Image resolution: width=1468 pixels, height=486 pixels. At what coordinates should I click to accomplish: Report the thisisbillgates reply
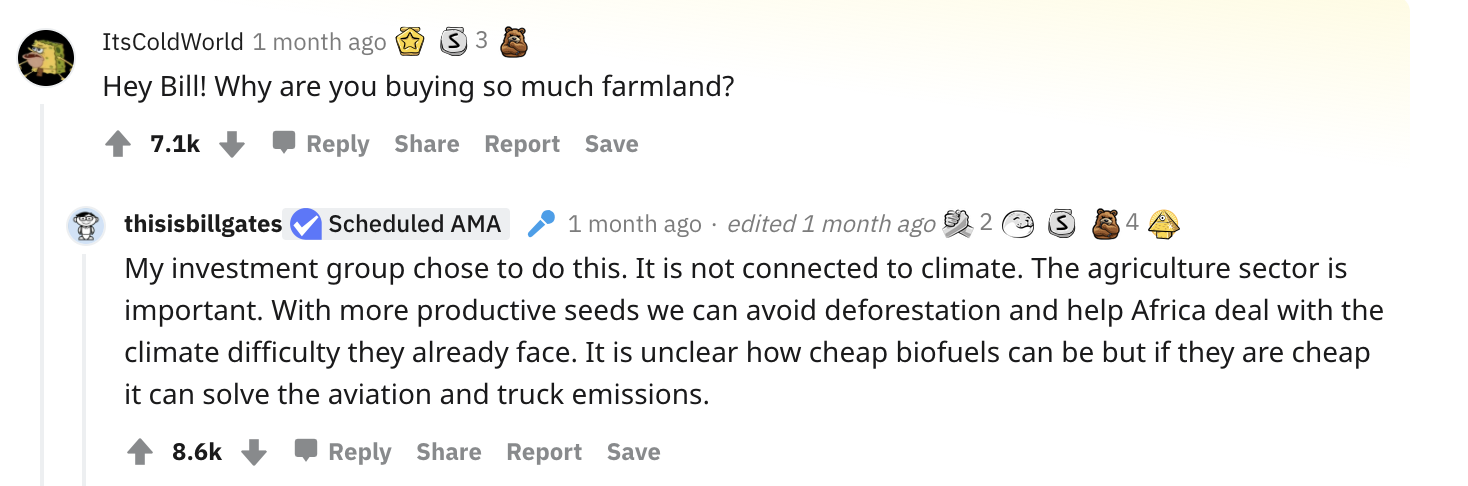pos(544,452)
